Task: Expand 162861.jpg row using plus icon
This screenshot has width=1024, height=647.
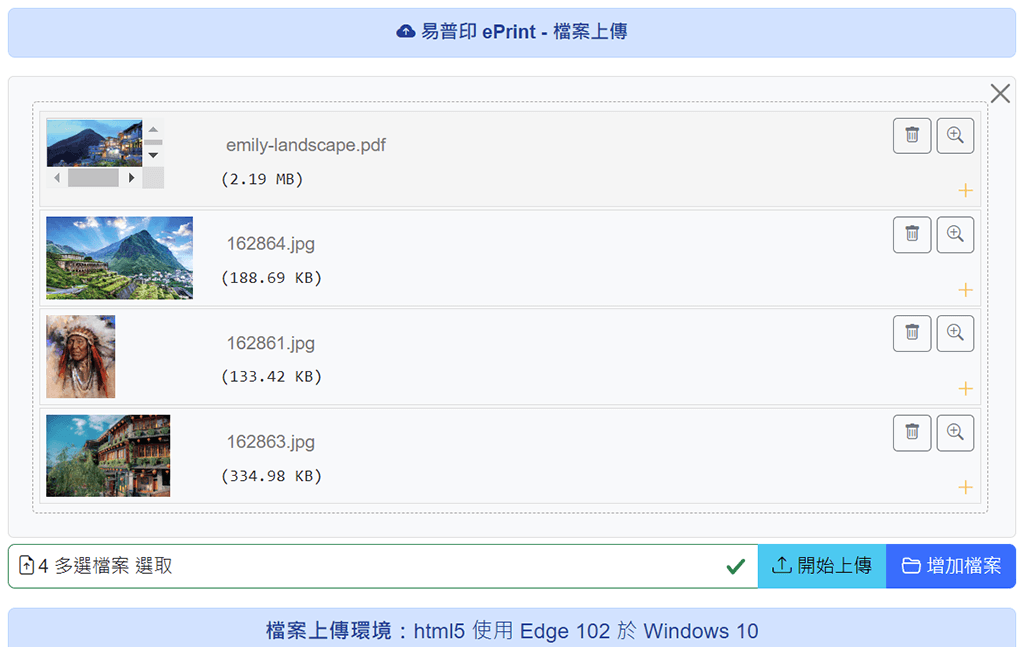Action: pyautogui.click(x=965, y=389)
